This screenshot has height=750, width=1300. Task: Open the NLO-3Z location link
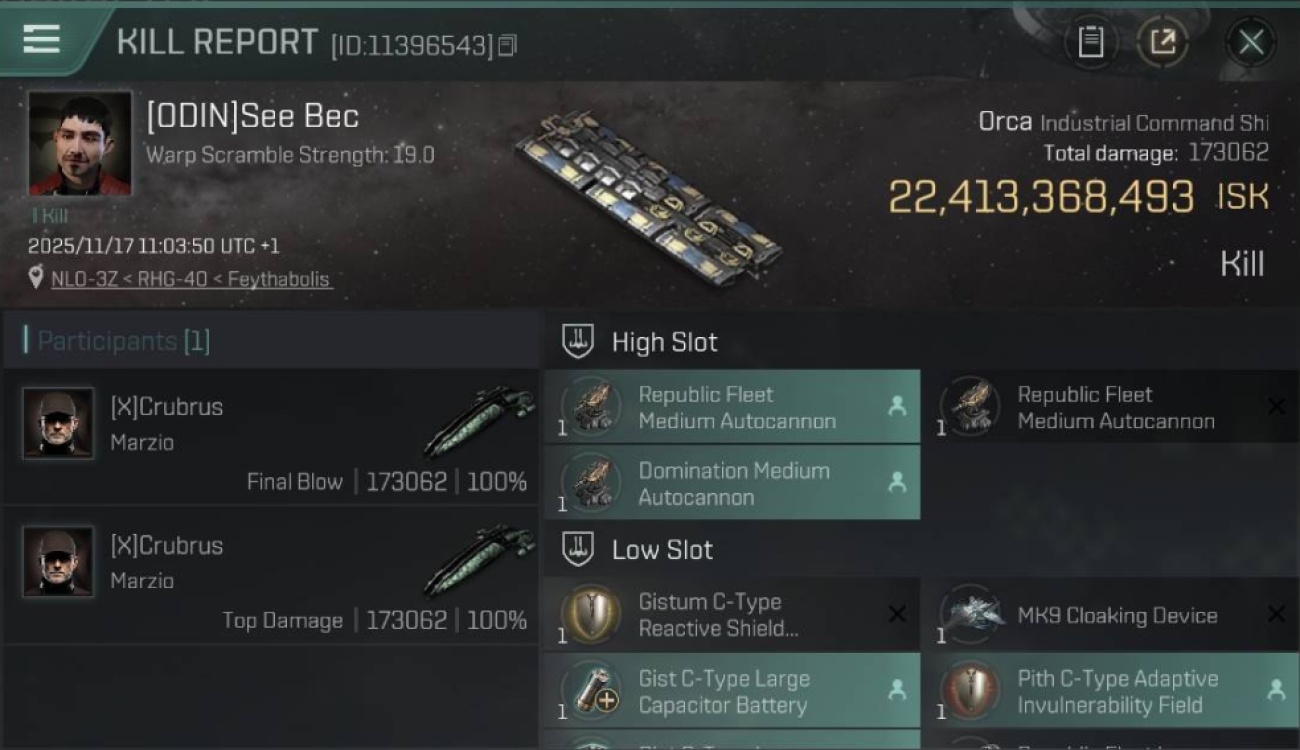[x=191, y=279]
